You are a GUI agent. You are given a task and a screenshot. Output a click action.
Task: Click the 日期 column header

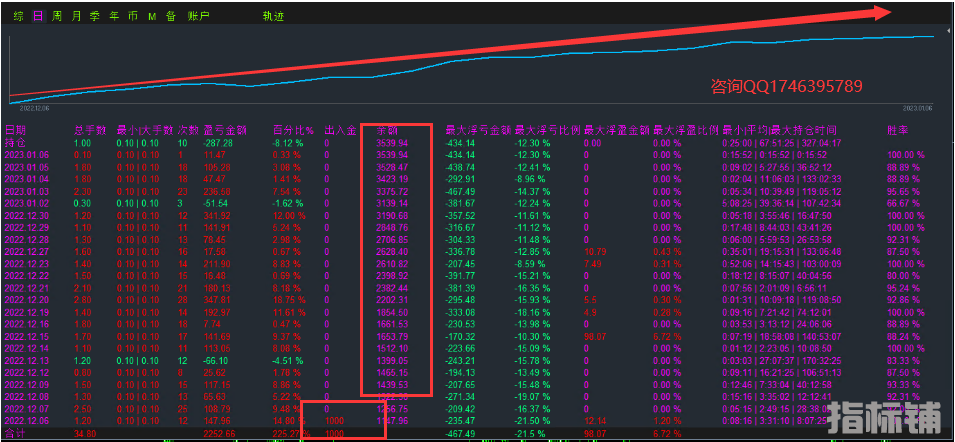click(16, 131)
